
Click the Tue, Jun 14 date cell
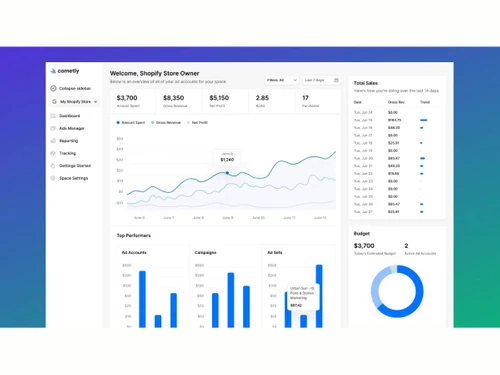click(x=363, y=112)
